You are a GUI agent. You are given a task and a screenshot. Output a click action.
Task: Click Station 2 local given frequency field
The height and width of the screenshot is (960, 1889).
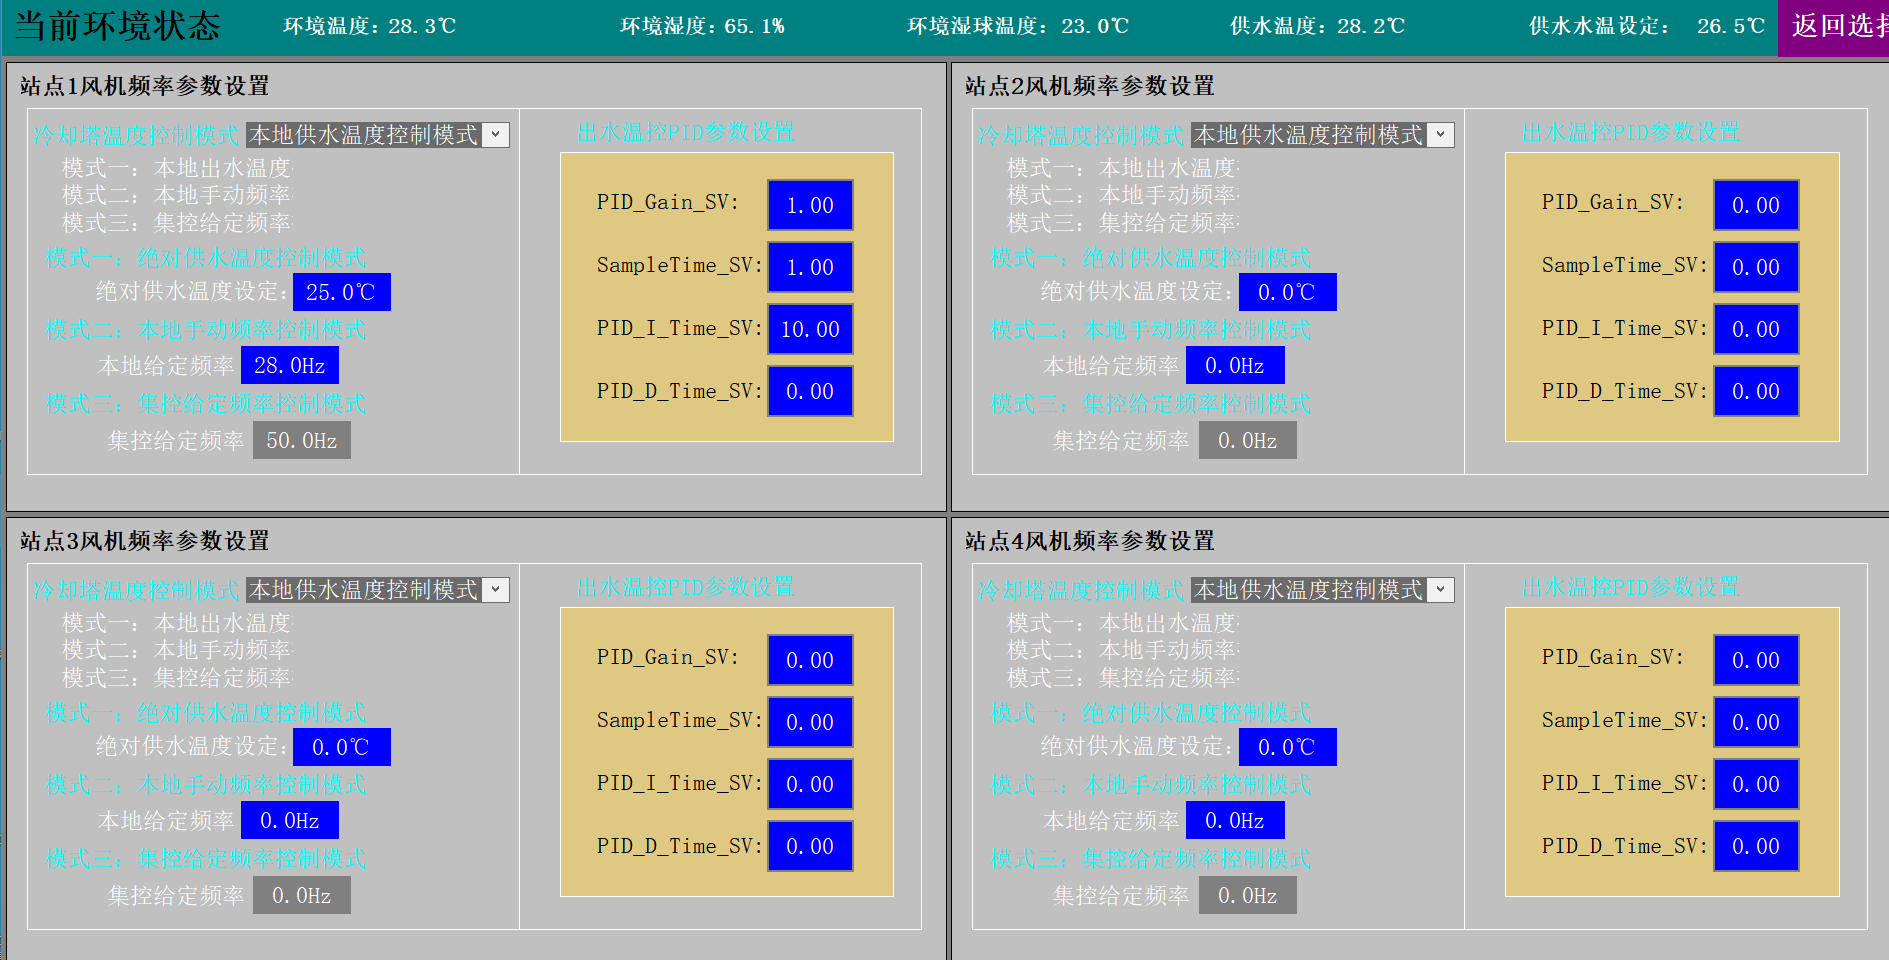click(x=1235, y=365)
